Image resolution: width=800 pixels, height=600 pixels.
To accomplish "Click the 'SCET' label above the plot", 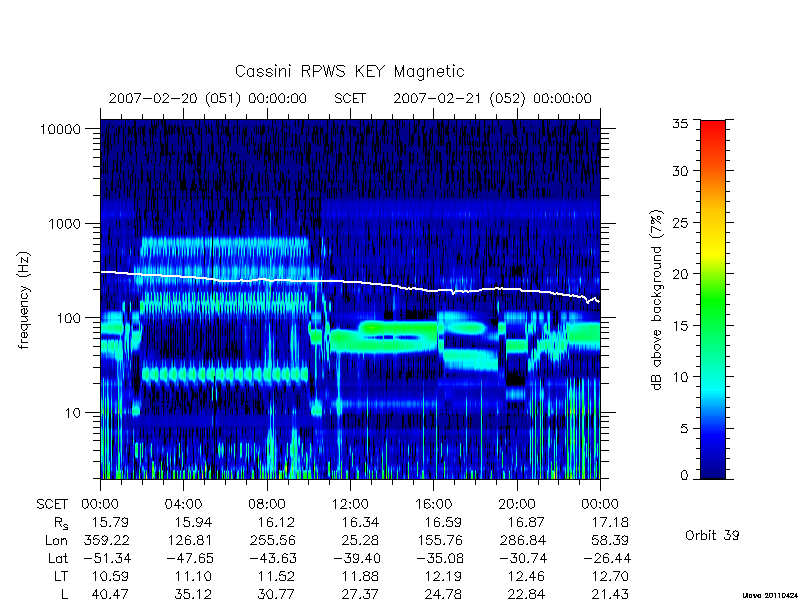I will point(350,98).
